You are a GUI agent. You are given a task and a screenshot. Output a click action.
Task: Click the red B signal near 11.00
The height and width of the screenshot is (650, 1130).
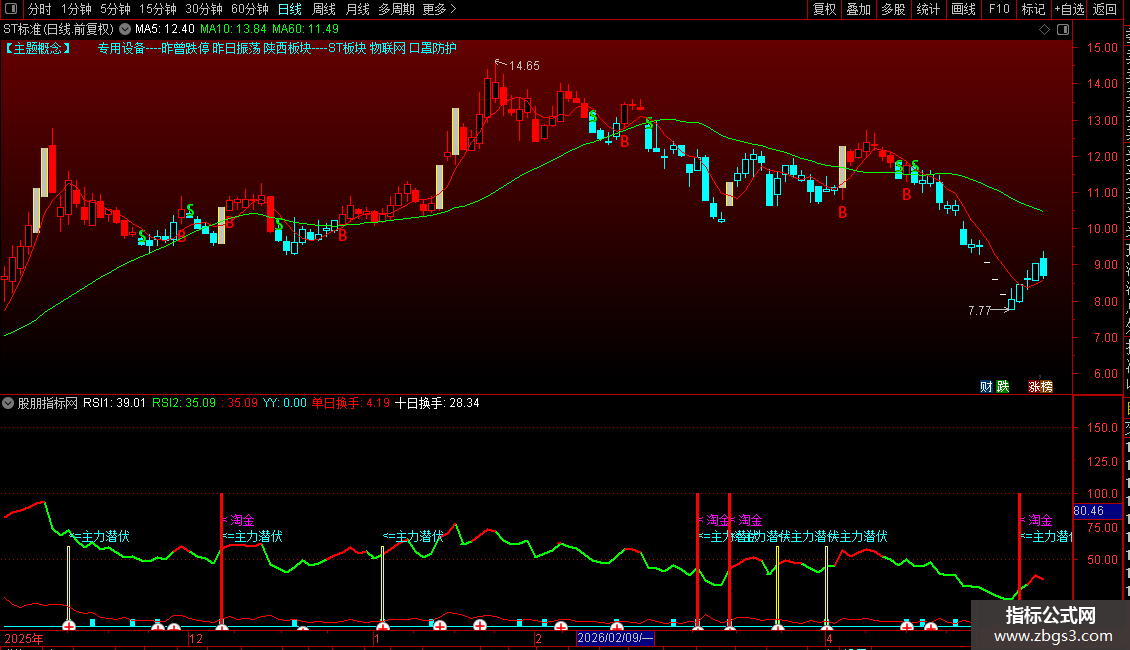pos(907,195)
